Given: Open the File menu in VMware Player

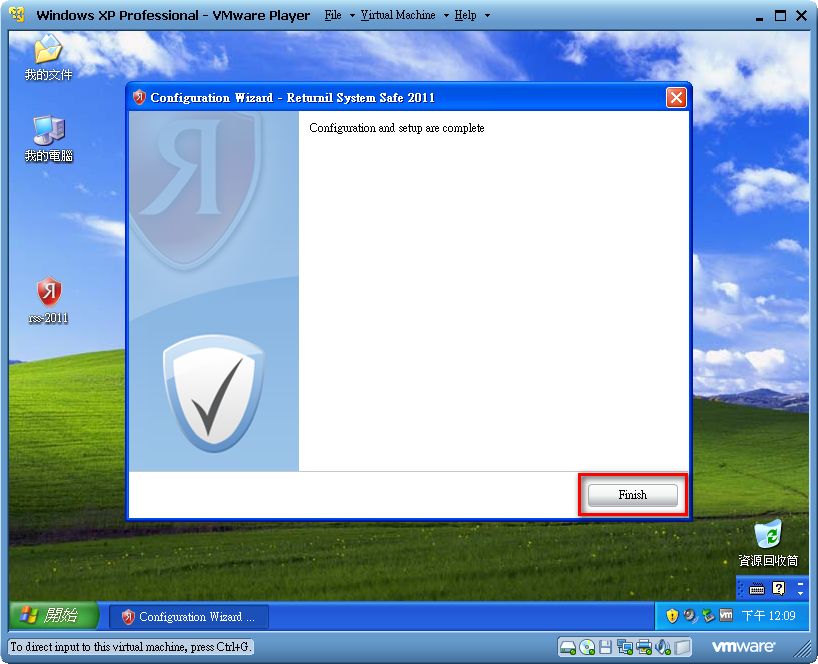Looking at the screenshot, I should tap(333, 15).
